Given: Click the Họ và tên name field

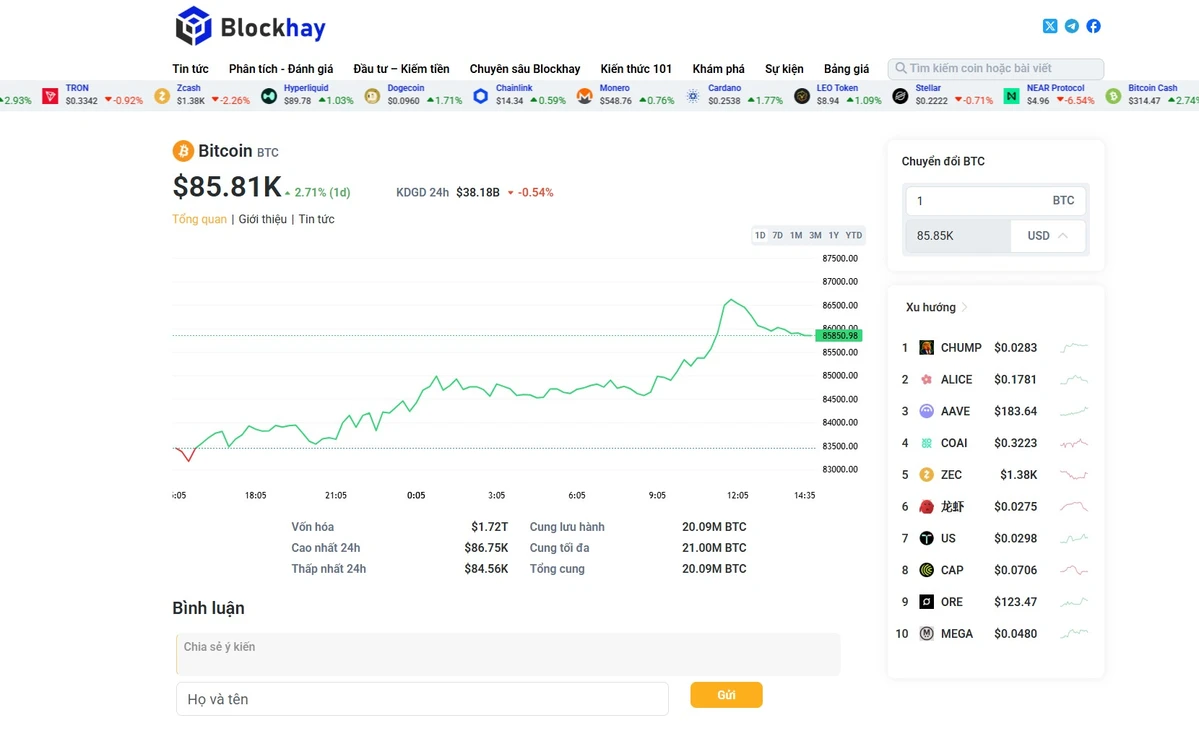Looking at the screenshot, I should [x=422, y=699].
